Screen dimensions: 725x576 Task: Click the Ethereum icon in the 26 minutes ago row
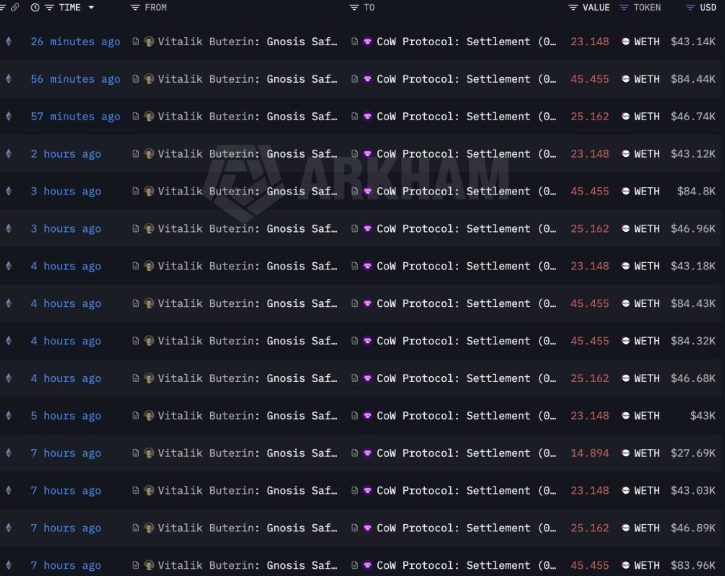tap(8, 41)
